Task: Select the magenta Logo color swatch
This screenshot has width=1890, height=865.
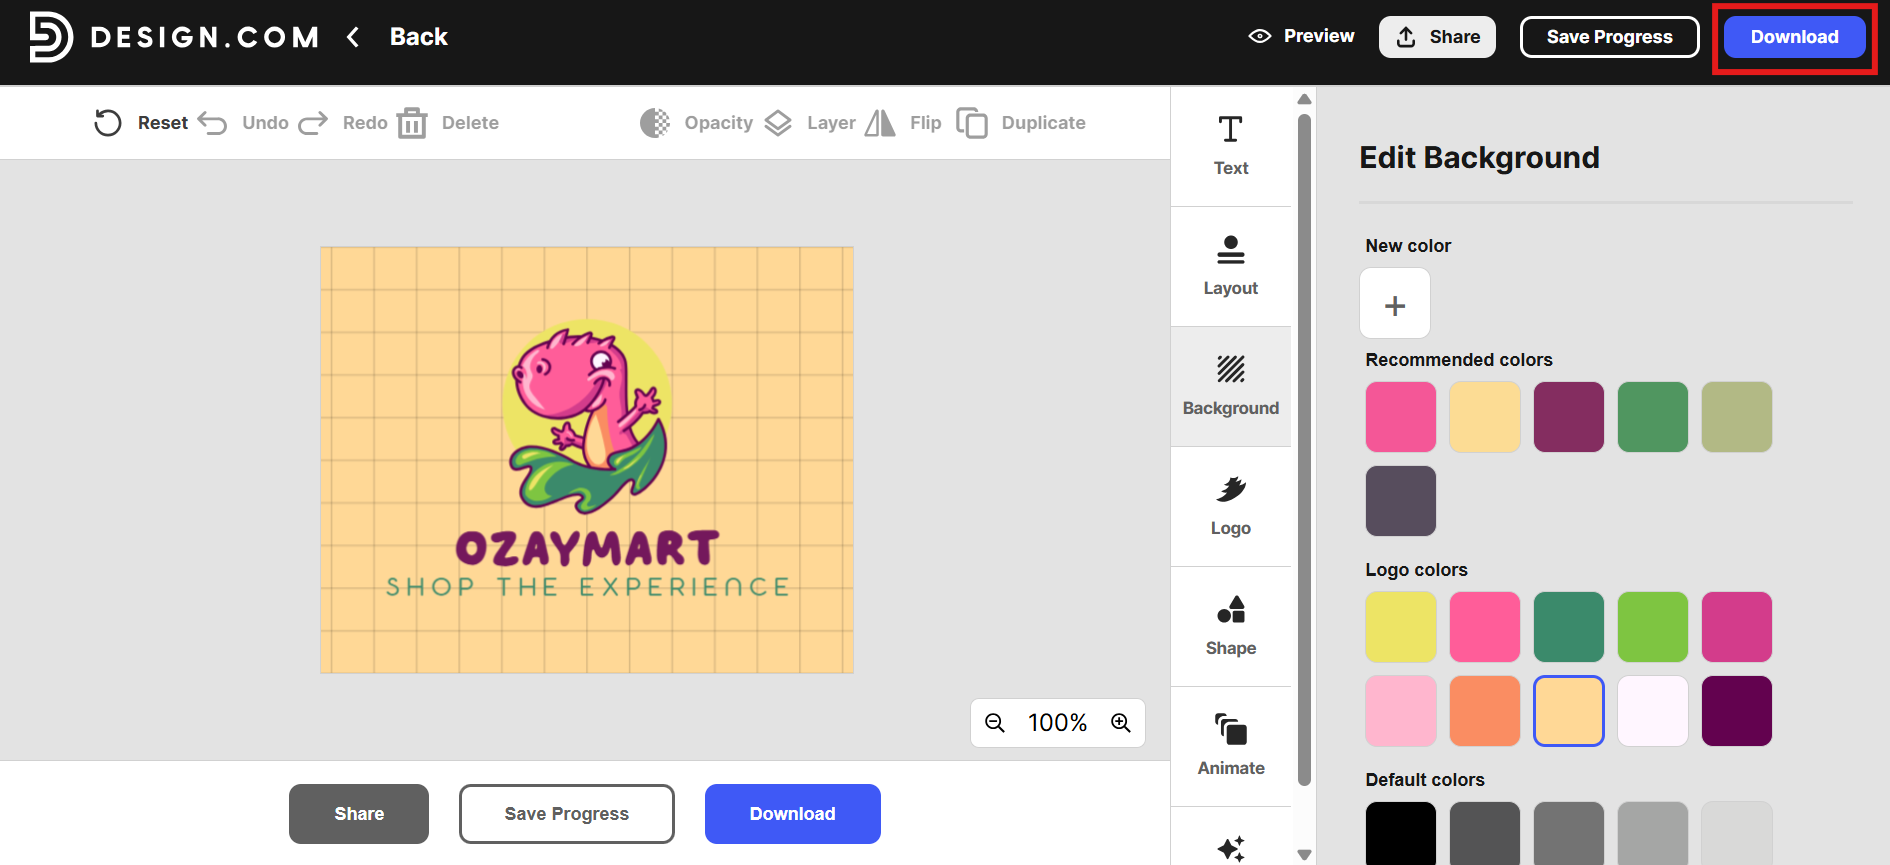Action: 1737,627
